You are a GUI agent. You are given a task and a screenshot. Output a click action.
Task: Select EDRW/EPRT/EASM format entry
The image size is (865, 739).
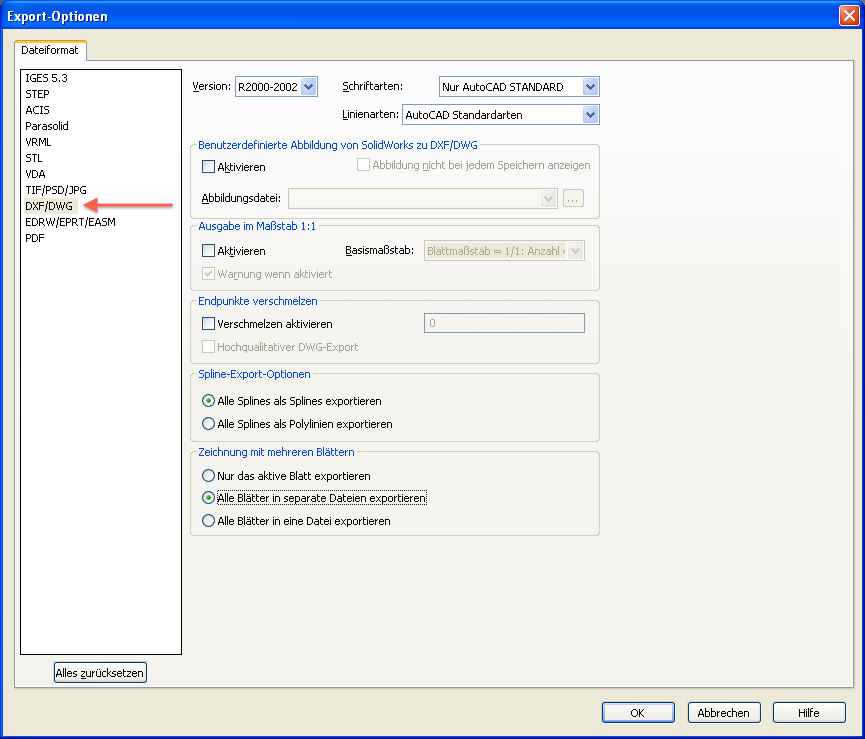70,222
